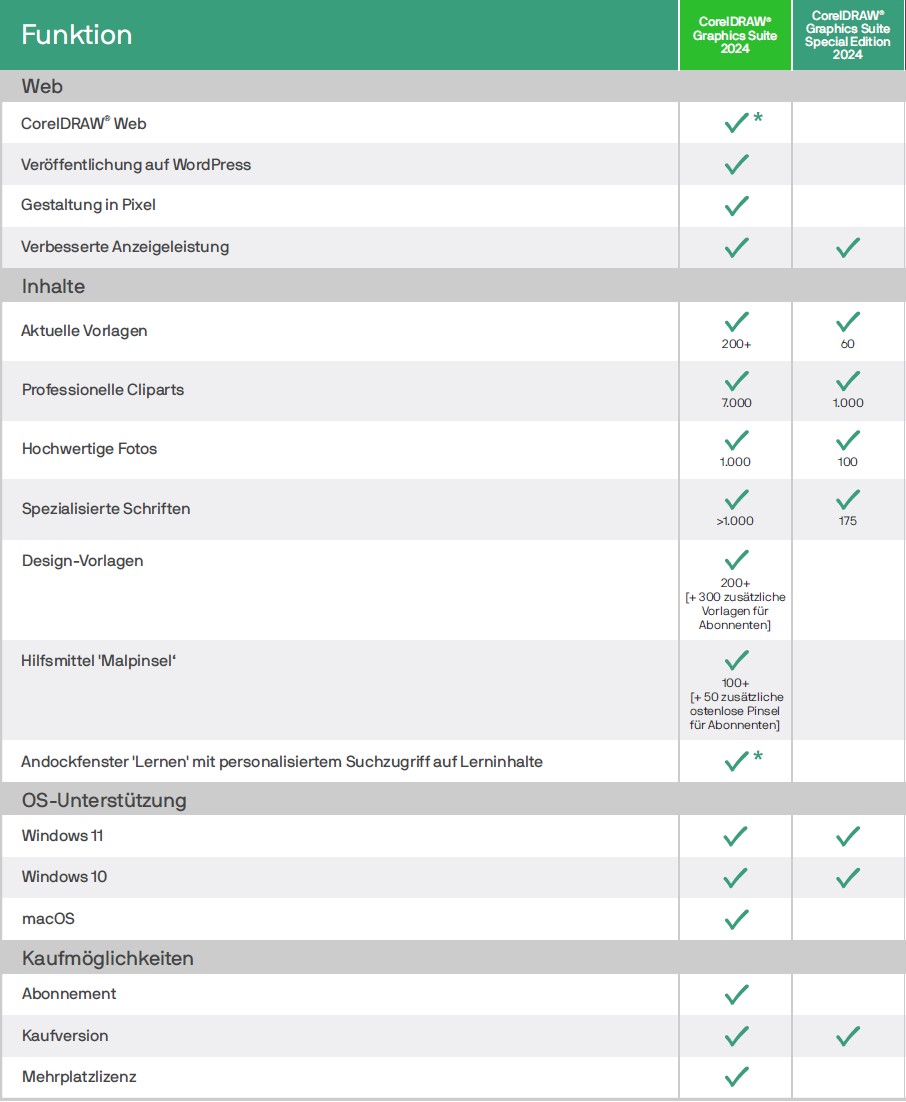
Task: Click the Abonnement row checkmark
Action: pyautogui.click(x=737, y=994)
